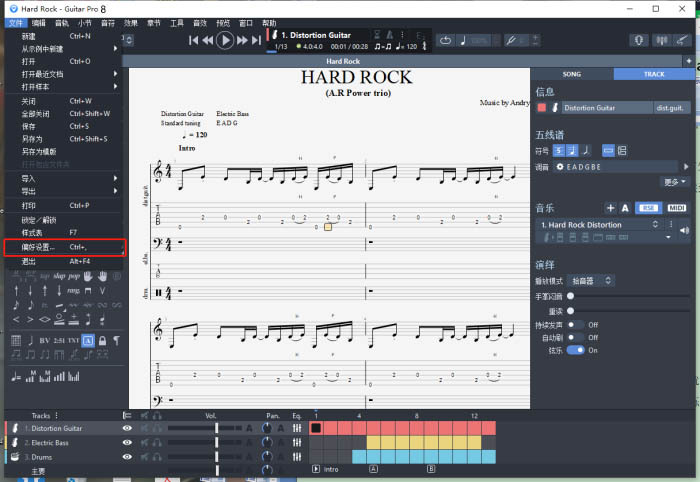Click the tuning gear icon beside EADGBE
700x482 pixels.
point(560,166)
